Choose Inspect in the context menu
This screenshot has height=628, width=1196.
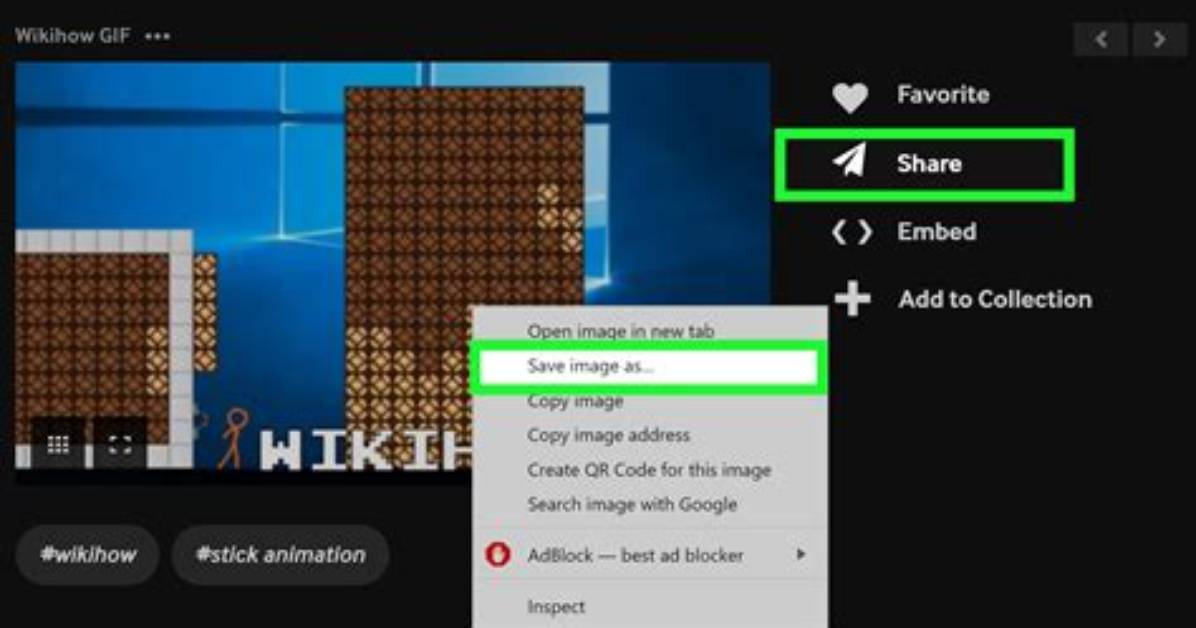649,607
